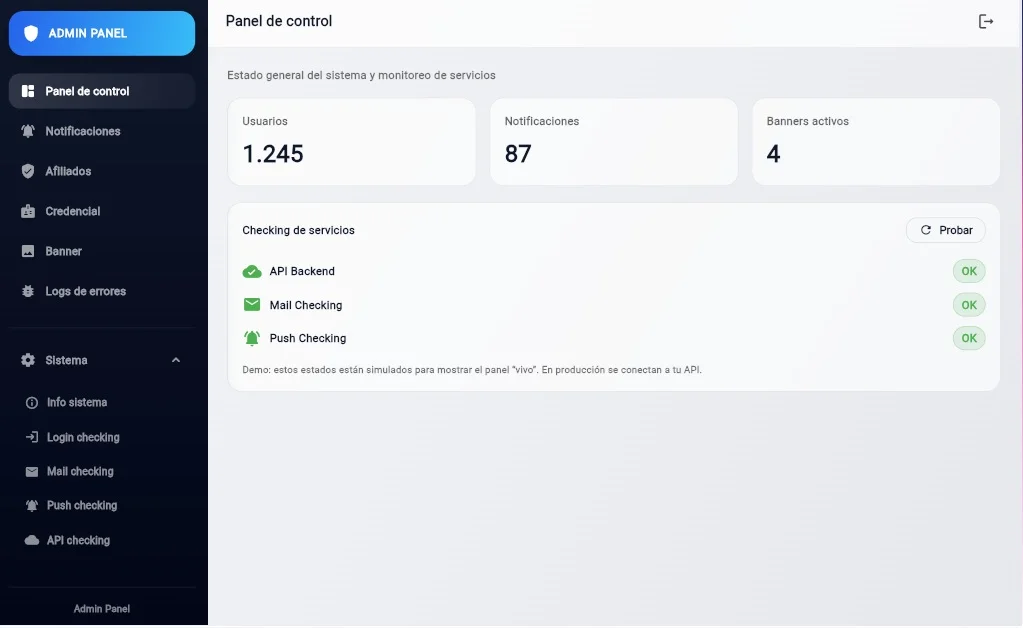Click the logout icon in the top bar
Image resolution: width=1023 pixels, height=628 pixels.
(x=986, y=22)
